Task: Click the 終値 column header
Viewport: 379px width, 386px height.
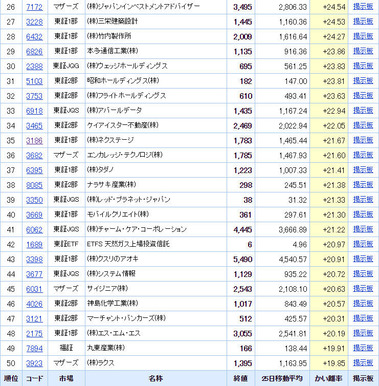Action: click(240, 378)
